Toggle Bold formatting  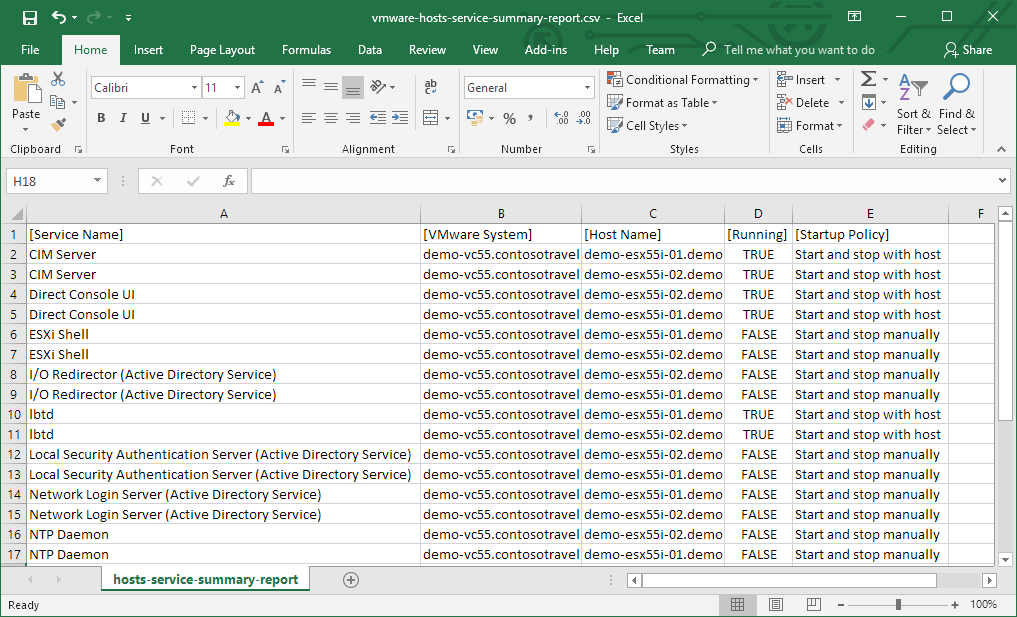[101, 117]
